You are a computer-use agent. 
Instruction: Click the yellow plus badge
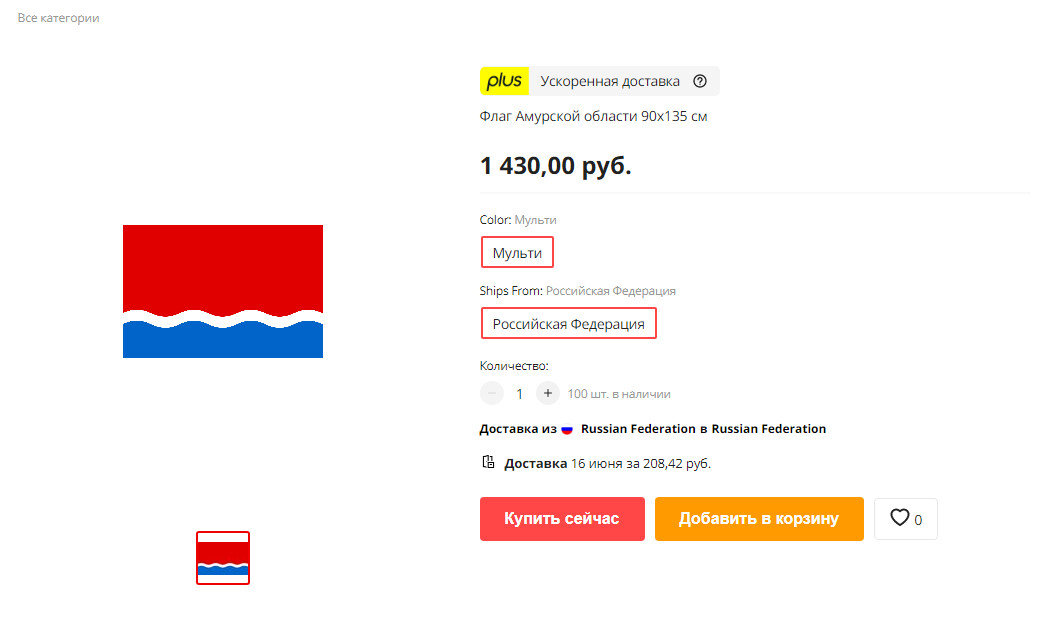pos(504,81)
